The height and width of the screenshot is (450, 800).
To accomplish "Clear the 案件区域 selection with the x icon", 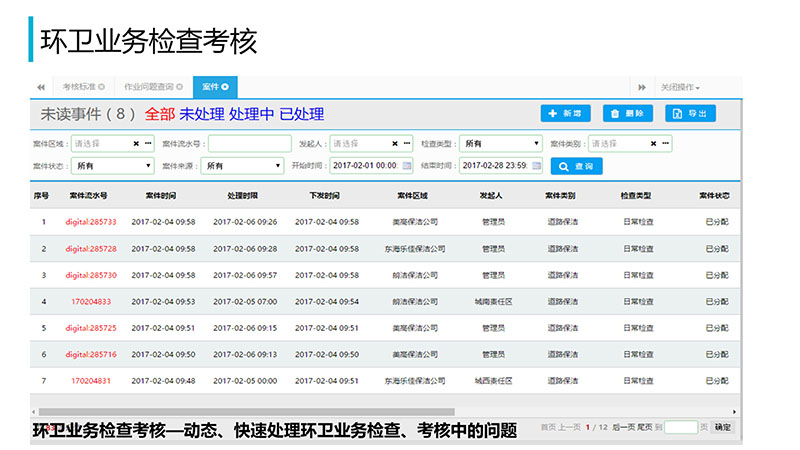I will point(136,144).
